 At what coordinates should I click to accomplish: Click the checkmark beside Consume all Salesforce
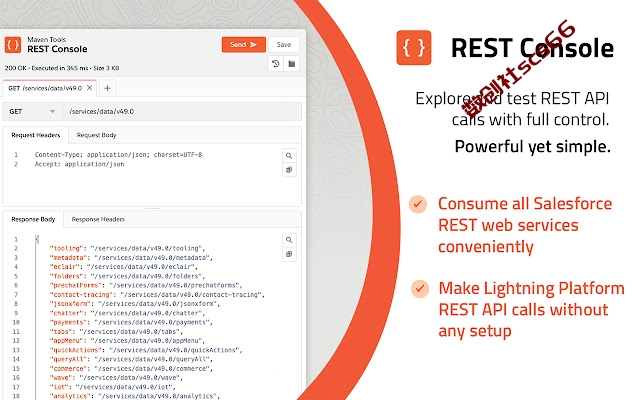coord(418,204)
